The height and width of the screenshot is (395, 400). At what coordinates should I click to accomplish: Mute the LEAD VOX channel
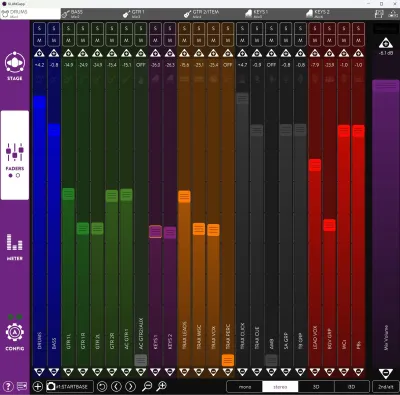click(x=315, y=40)
